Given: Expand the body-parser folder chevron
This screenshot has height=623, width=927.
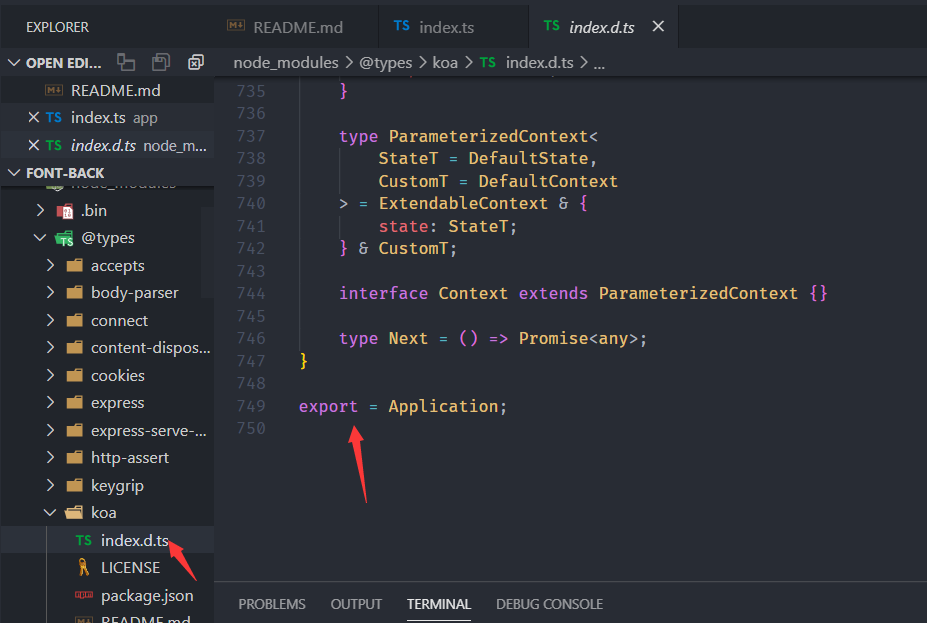Looking at the screenshot, I should [x=50, y=293].
